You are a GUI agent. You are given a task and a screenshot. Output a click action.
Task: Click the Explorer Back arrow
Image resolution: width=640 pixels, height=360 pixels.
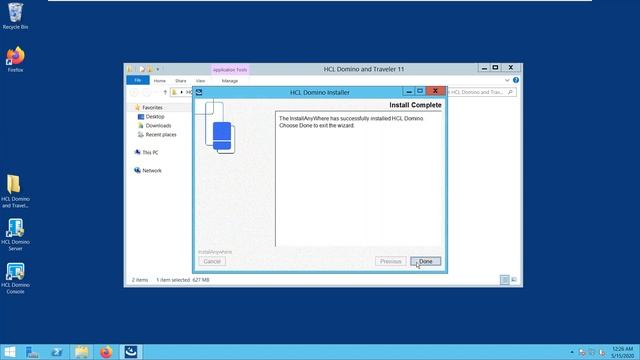tap(134, 93)
